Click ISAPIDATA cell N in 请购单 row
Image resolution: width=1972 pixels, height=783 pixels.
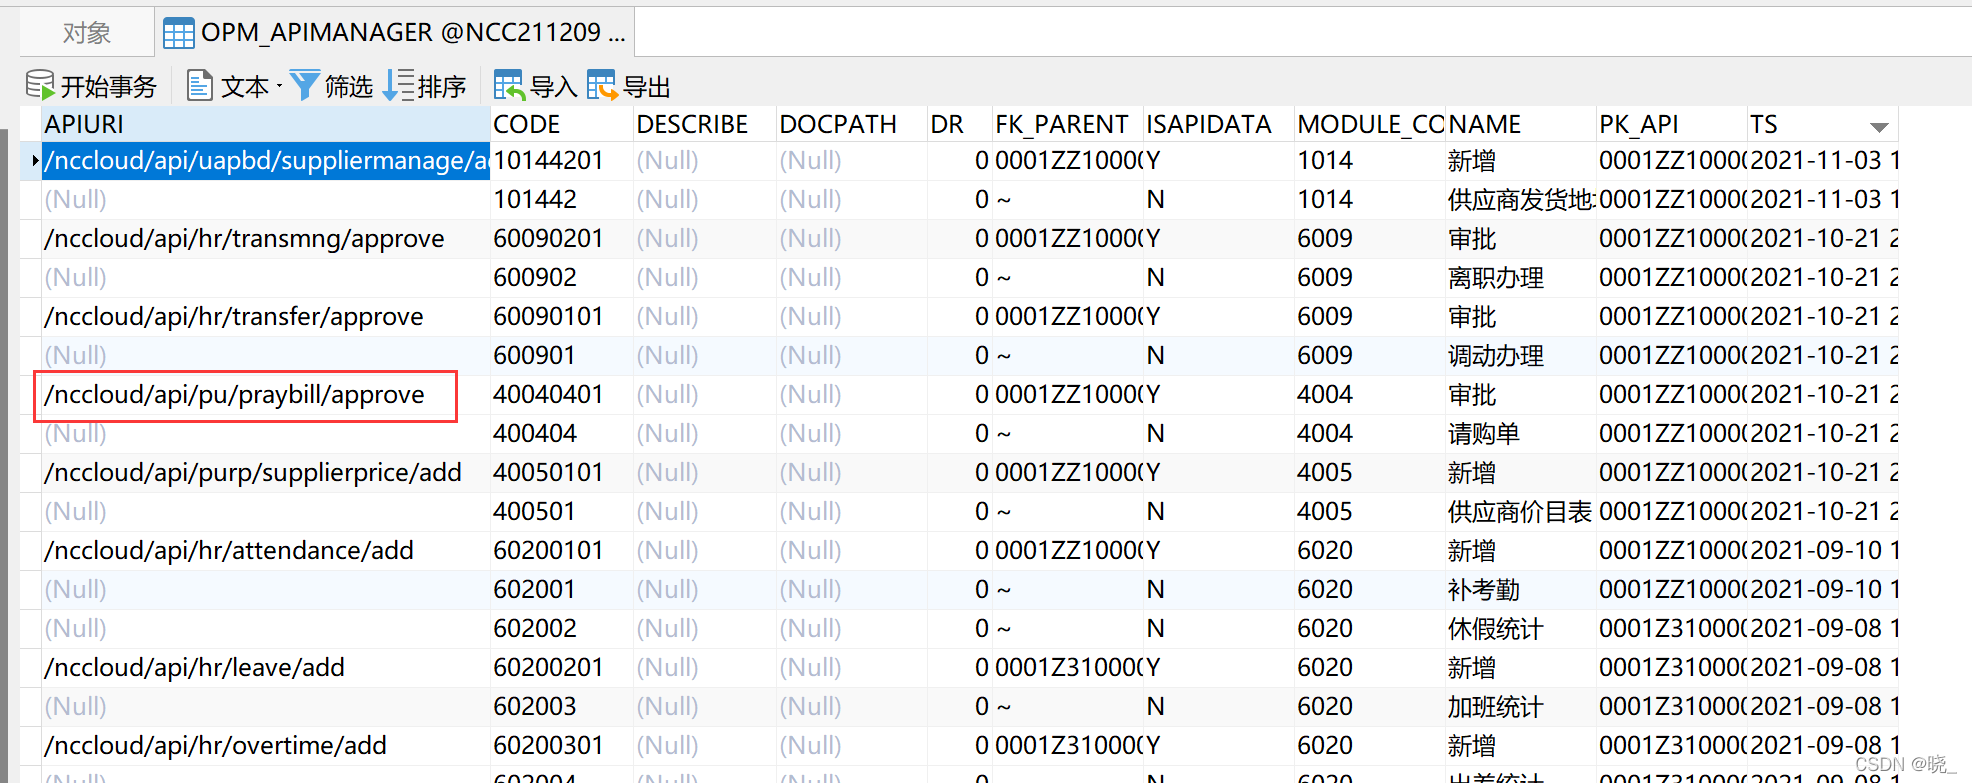pos(1218,434)
